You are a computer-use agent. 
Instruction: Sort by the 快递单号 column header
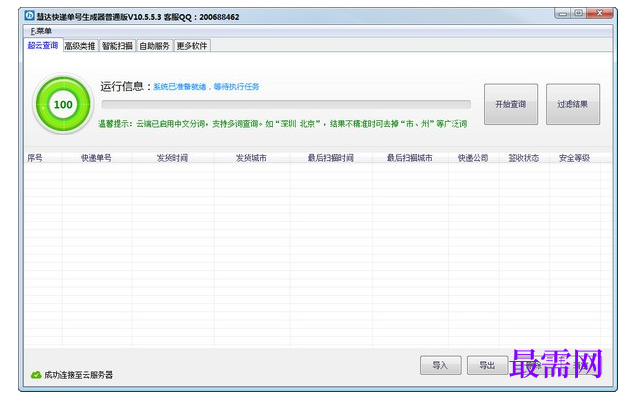[x=96, y=158]
